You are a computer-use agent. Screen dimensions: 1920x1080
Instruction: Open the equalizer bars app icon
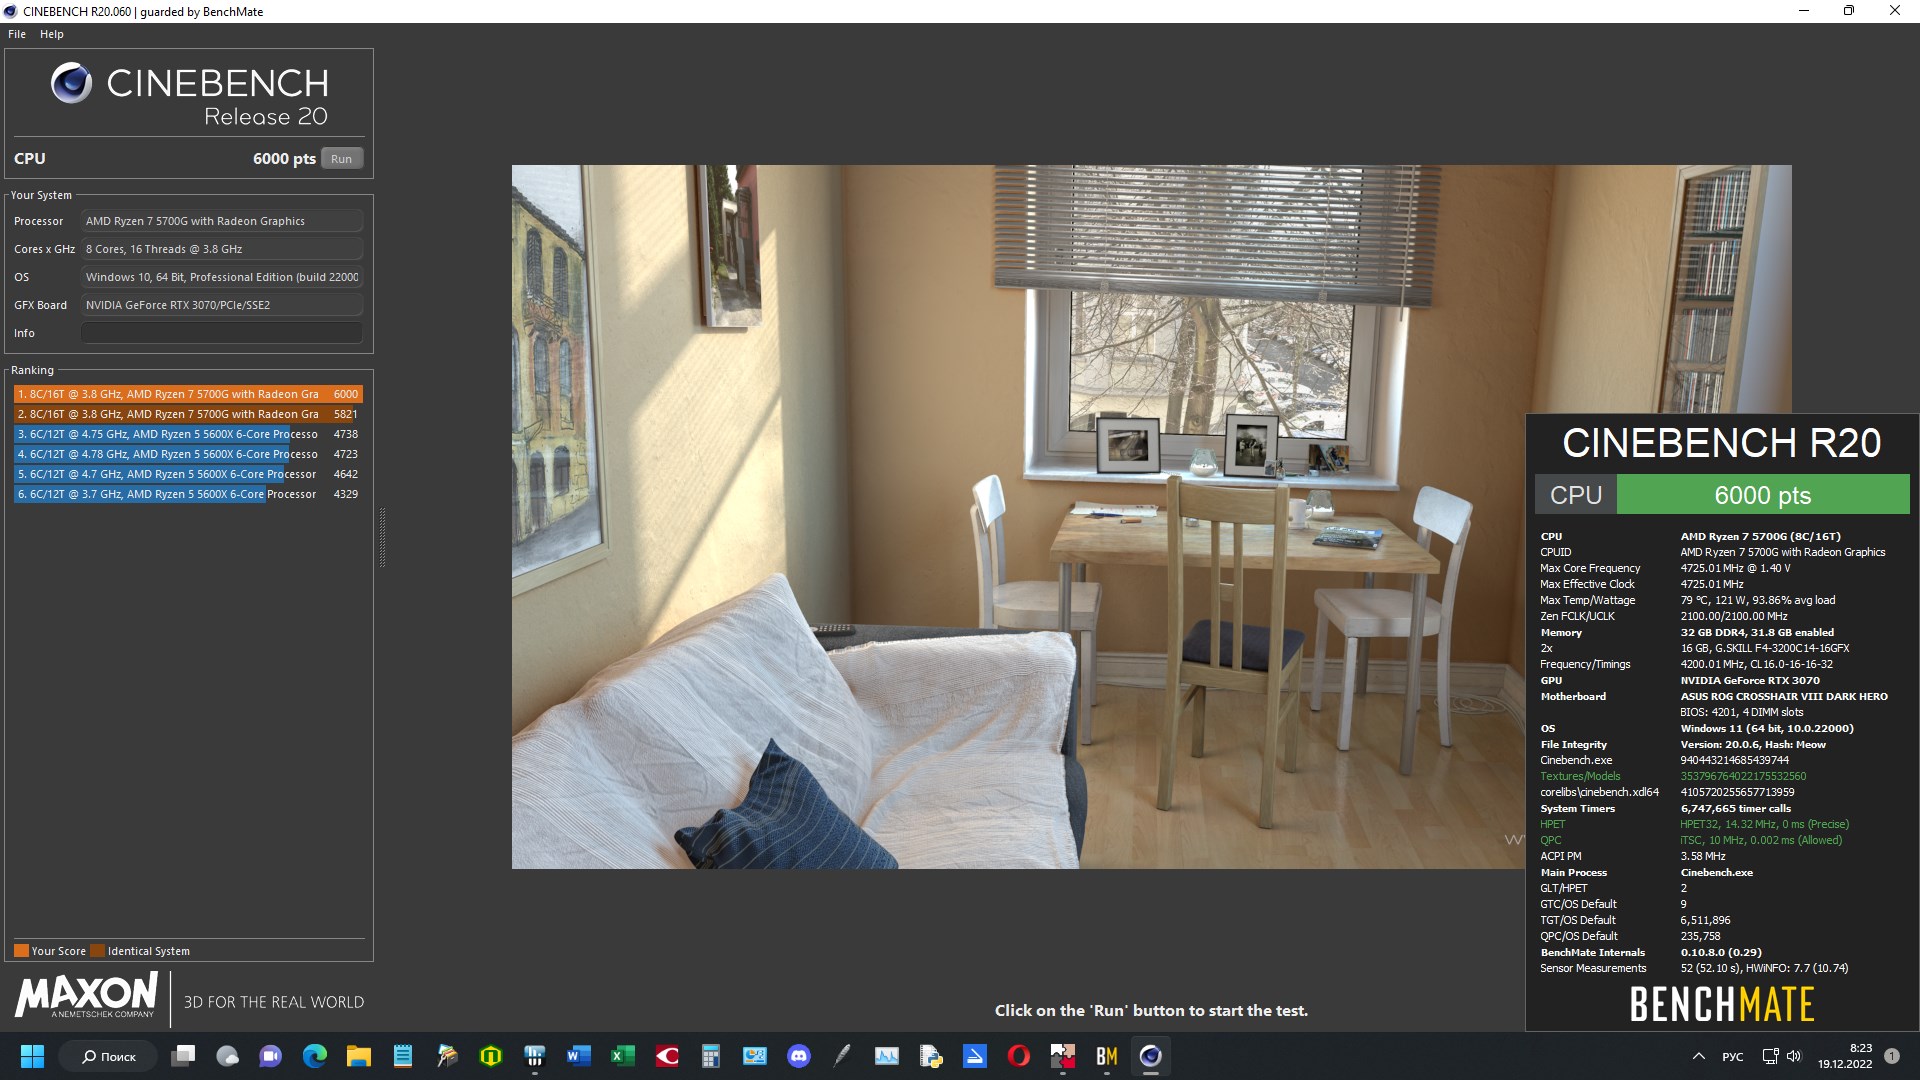(x=535, y=1056)
